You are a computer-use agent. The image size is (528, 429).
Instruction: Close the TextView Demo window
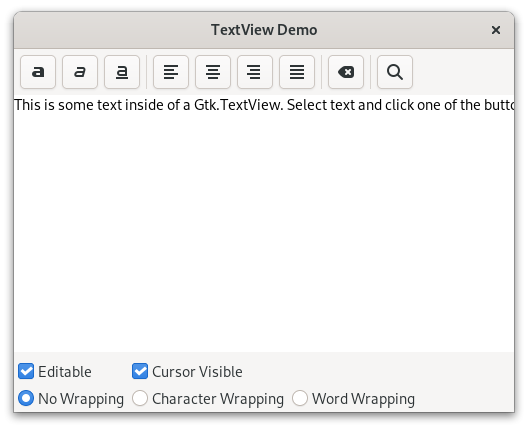tap(496, 30)
